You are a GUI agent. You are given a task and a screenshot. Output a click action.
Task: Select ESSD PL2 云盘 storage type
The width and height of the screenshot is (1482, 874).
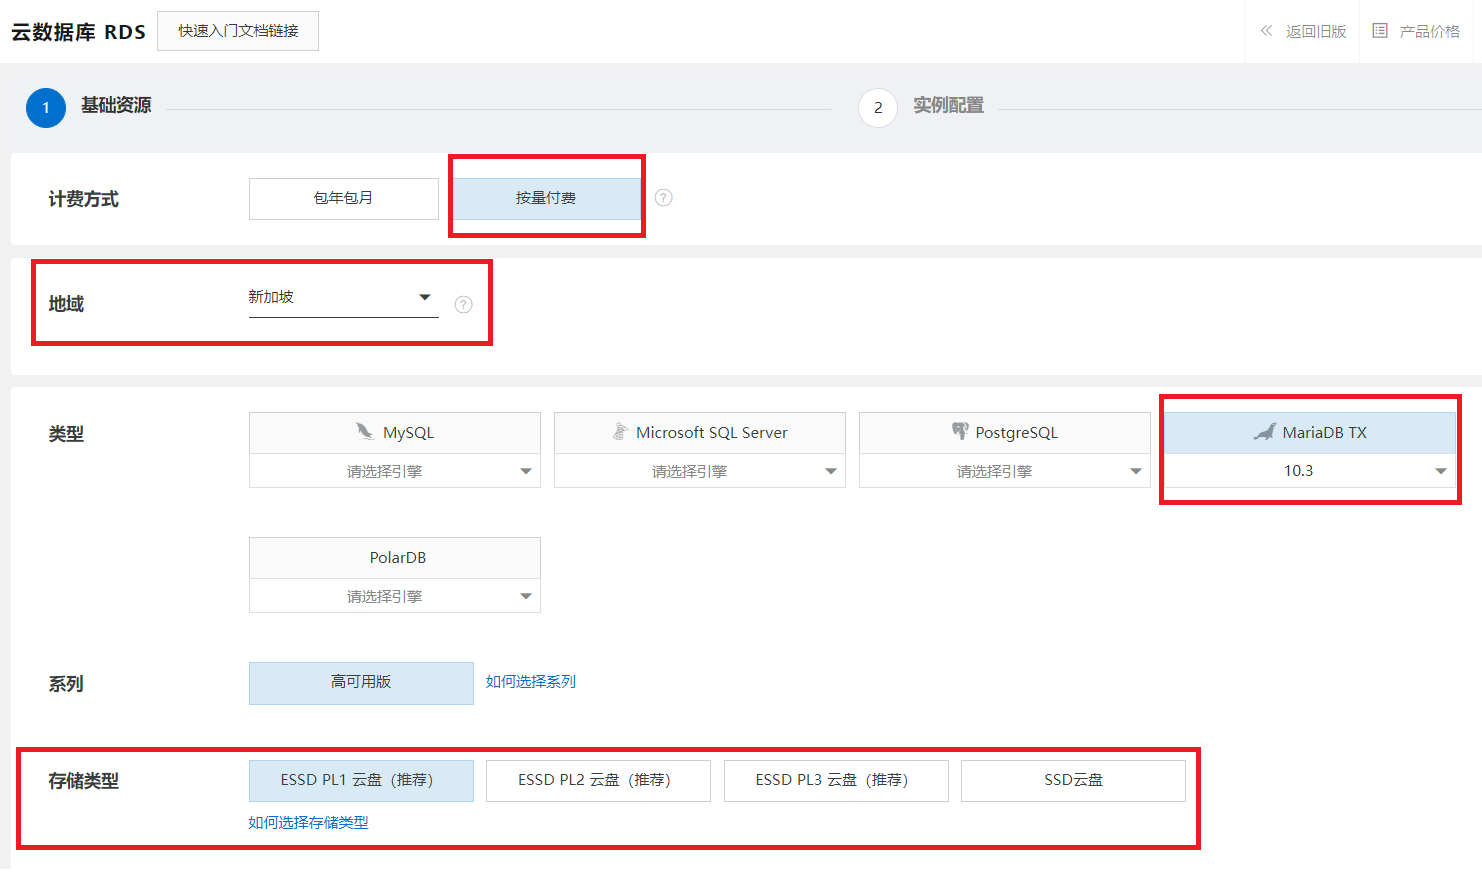[598, 781]
